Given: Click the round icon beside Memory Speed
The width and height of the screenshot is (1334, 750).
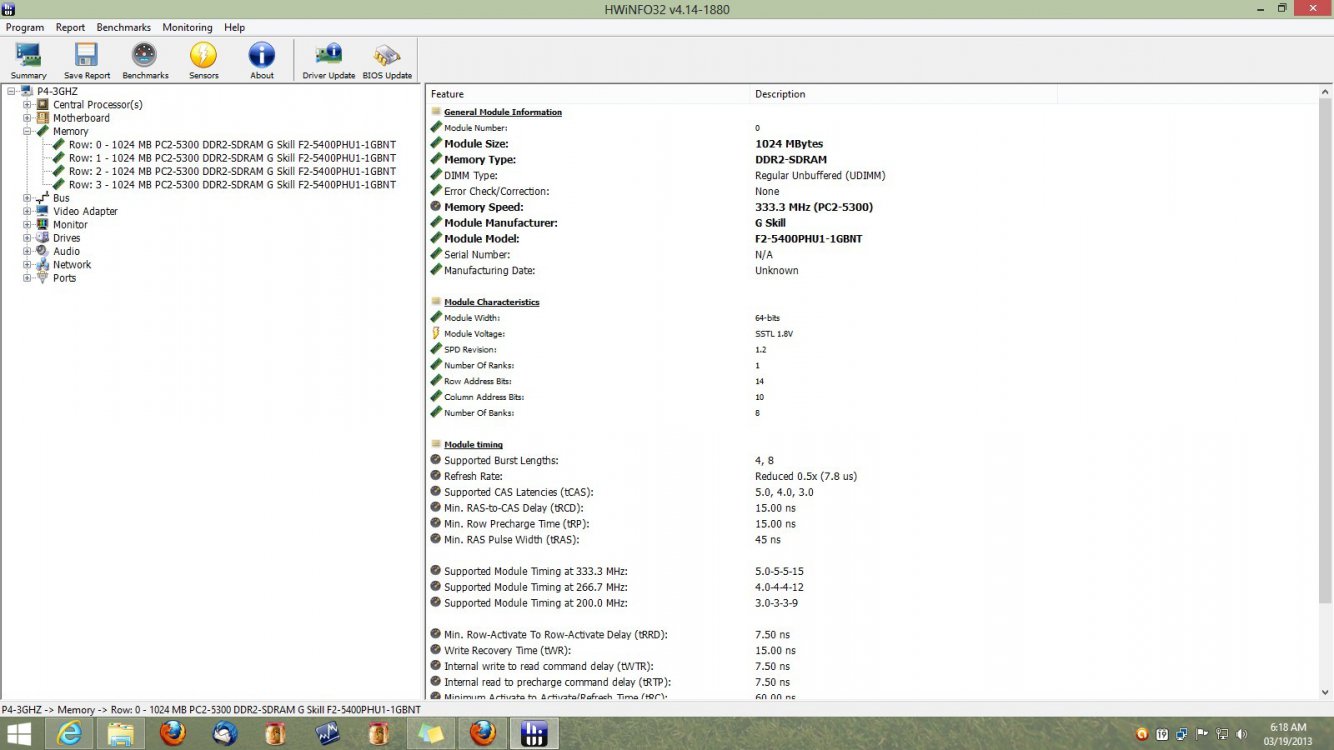Looking at the screenshot, I should tap(436, 207).
